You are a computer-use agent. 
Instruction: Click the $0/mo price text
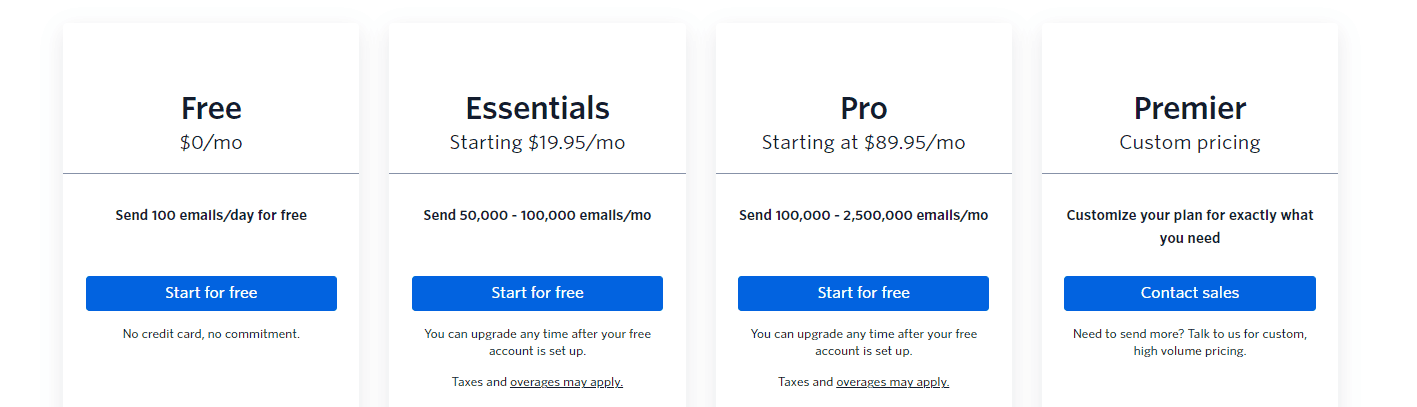click(x=211, y=143)
